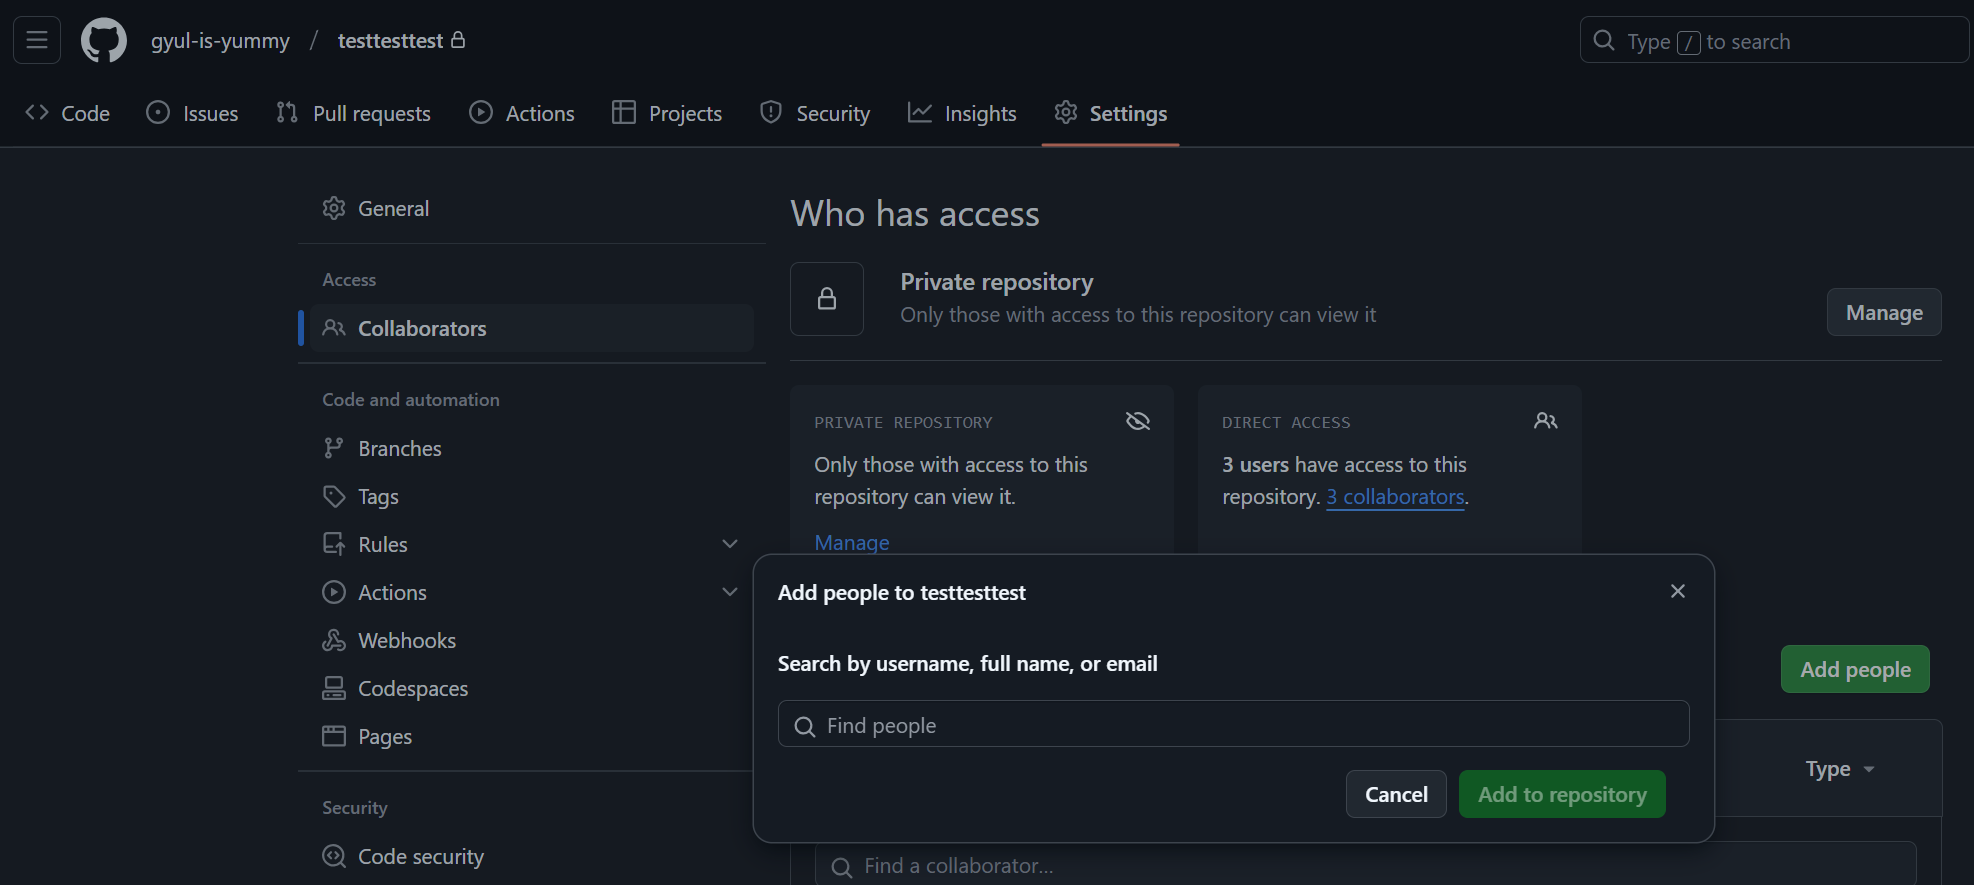Open Tags settings page

532,496
